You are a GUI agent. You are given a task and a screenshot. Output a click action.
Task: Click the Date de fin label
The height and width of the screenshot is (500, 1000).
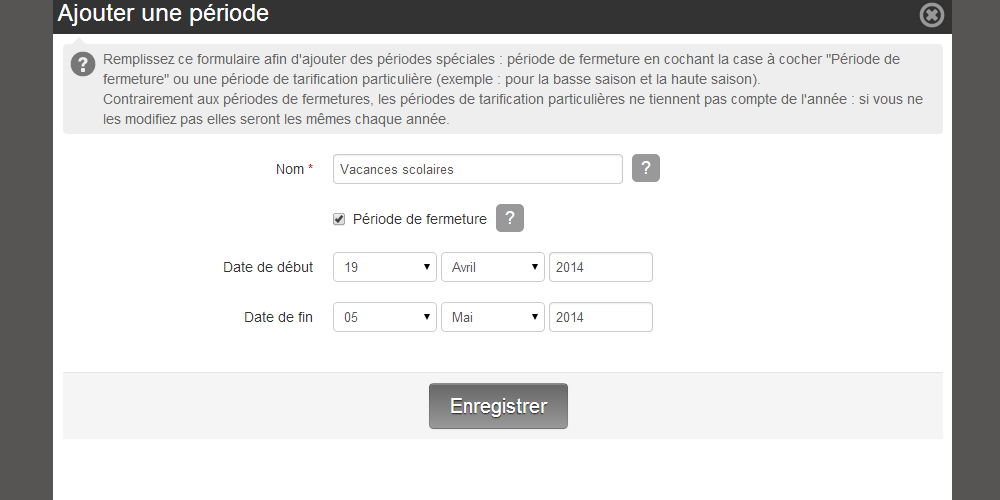click(278, 317)
